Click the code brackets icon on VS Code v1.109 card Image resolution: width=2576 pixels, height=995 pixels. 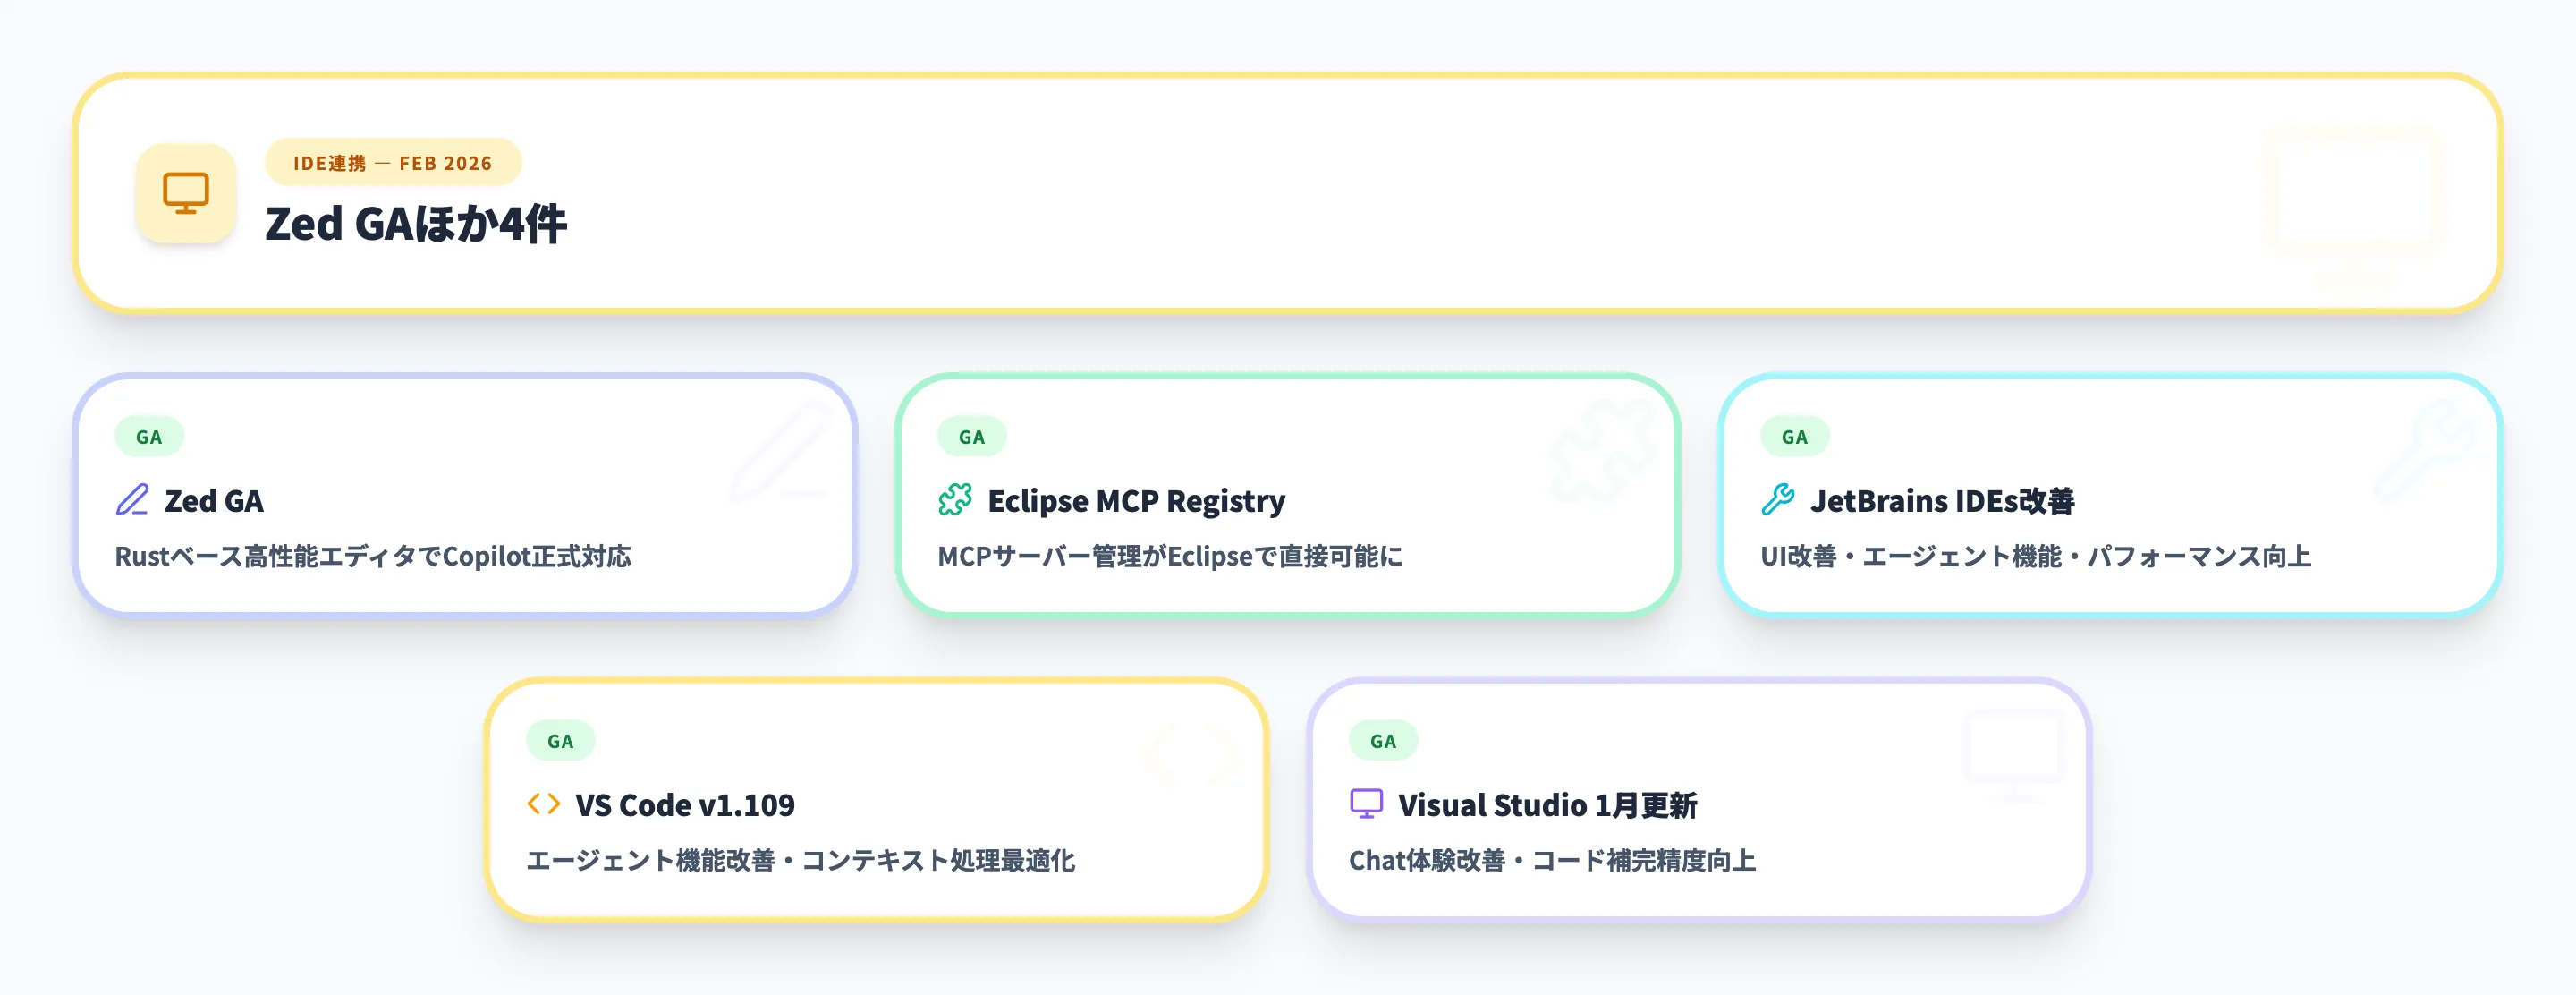coord(545,804)
